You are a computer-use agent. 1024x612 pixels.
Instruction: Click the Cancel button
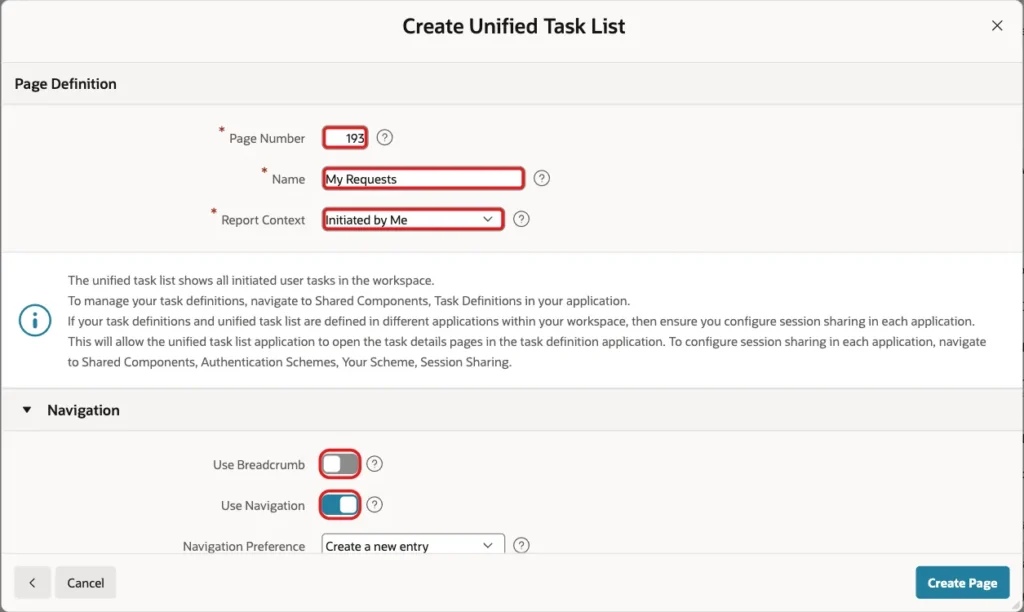click(x=86, y=583)
